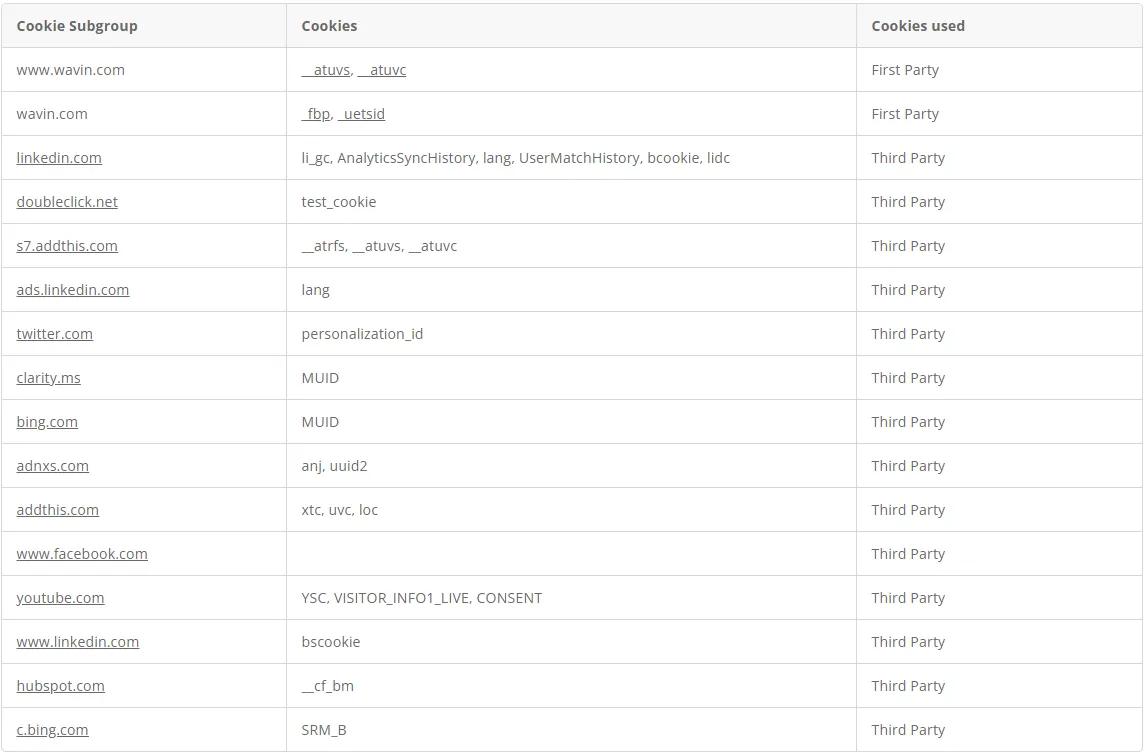Viewport: 1144px width, 753px height.
Task: Select the YSC, VISITOR_INFO1_LIVE, CONSENT cell
Action: pyautogui.click(x=571, y=598)
